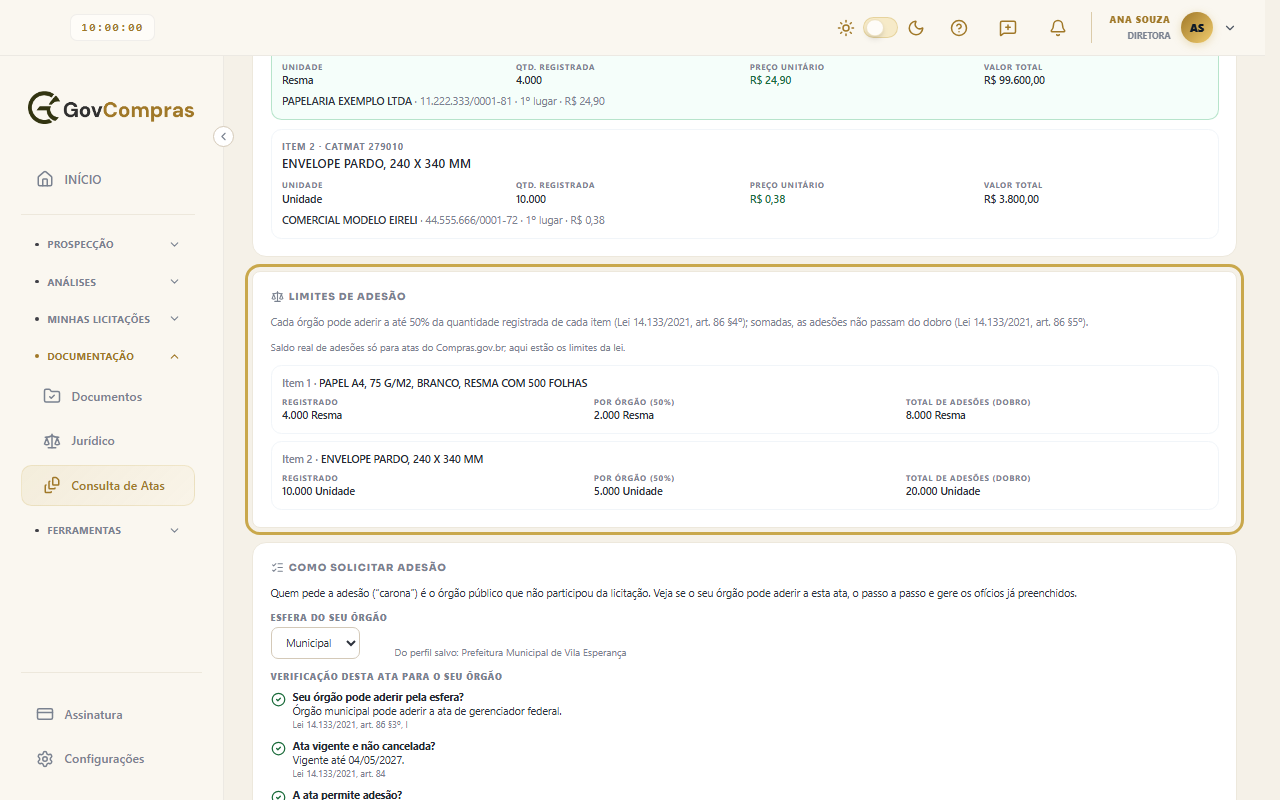Expand the Prospecção menu section
Screen dimensions: 1280x800
[108, 244]
